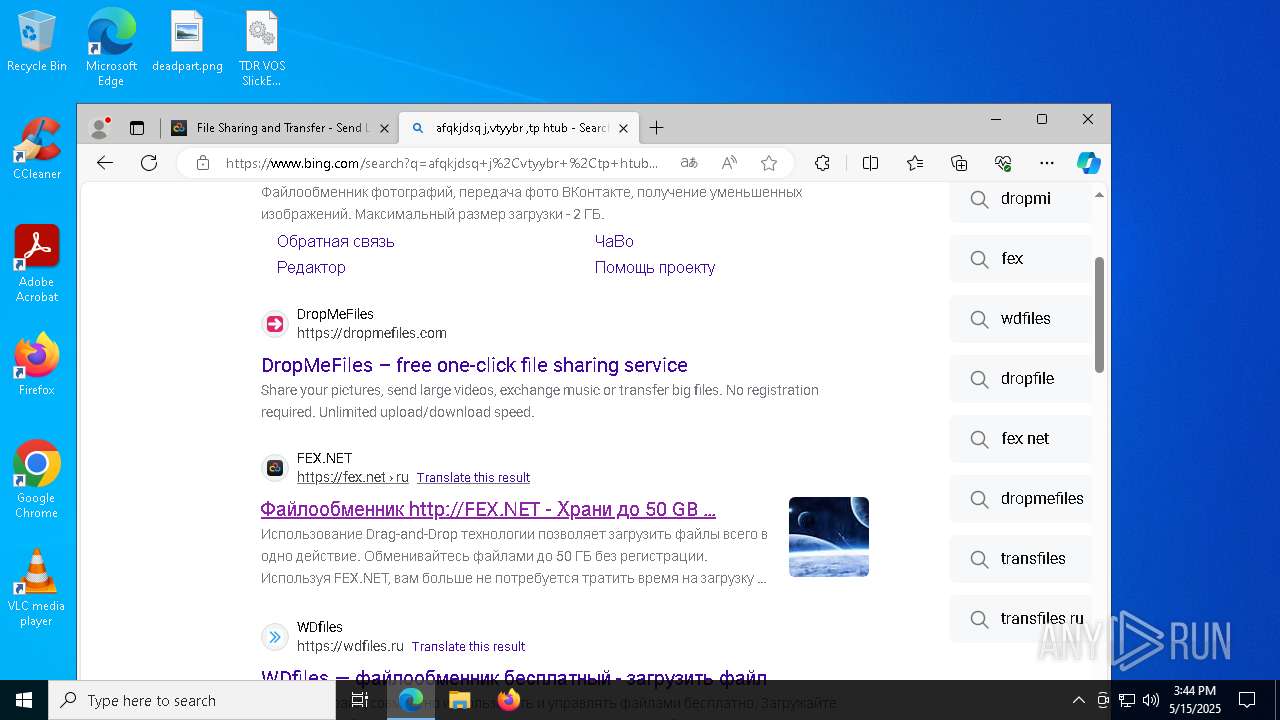The width and height of the screenshot is (1280, 720).
Task: Go back using the Edge back arrow
Action: coord(105,163)
